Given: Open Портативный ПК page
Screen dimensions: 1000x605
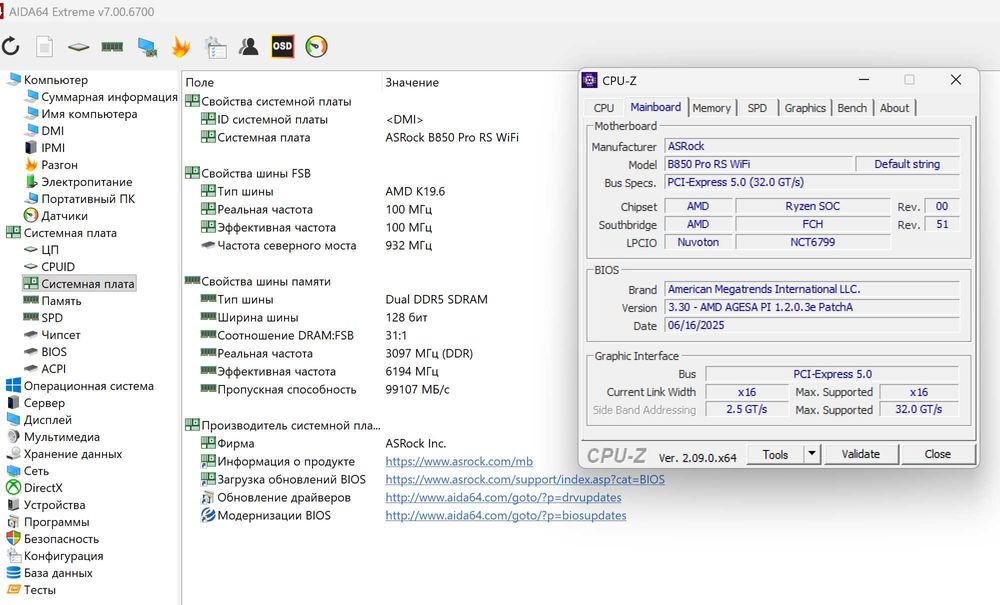Looking at the screenshot, I should click(x=88, y=199).
